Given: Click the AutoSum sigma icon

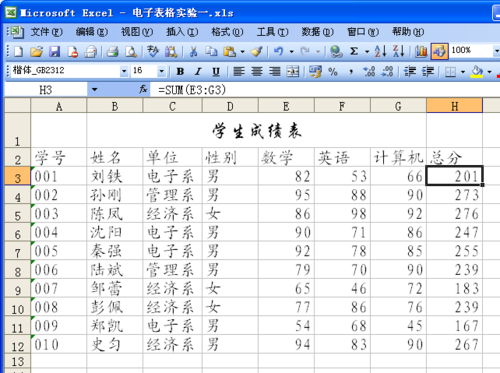Looking at the screenshot, I should (354, 52).
